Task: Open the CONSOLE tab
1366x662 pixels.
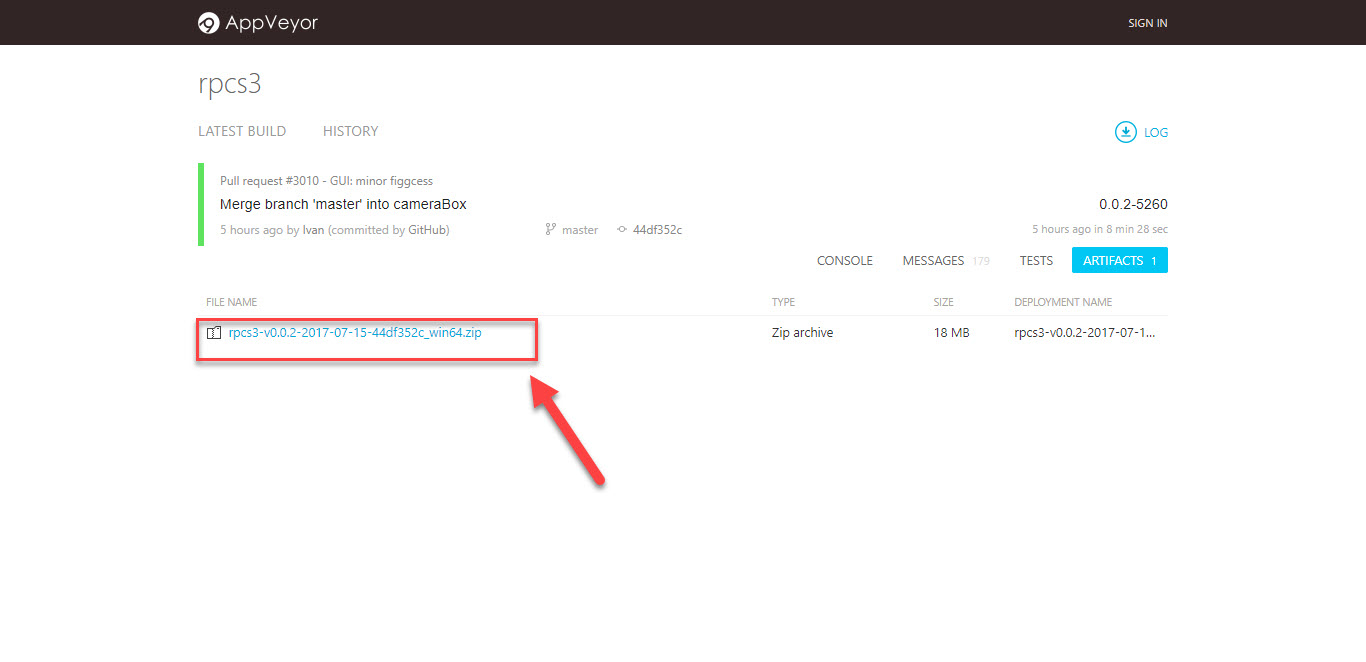Action: click(x=845, y=260)
